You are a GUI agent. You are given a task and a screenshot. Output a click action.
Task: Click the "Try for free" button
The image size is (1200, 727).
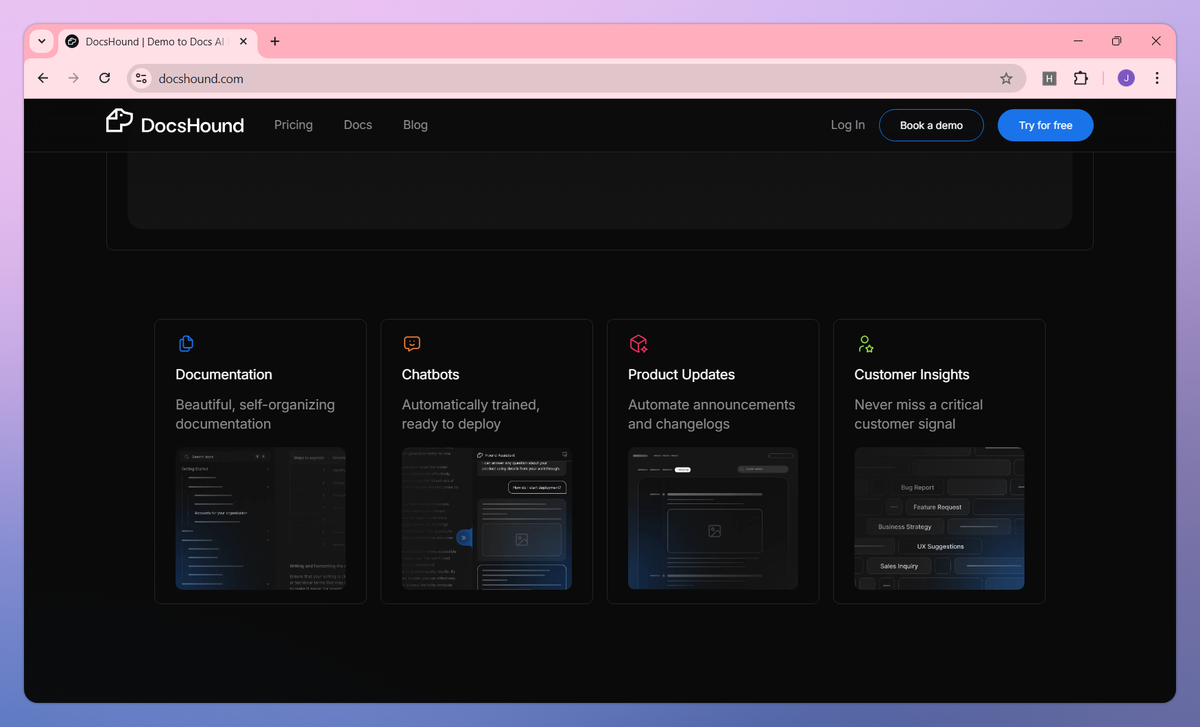(1045, 124)
